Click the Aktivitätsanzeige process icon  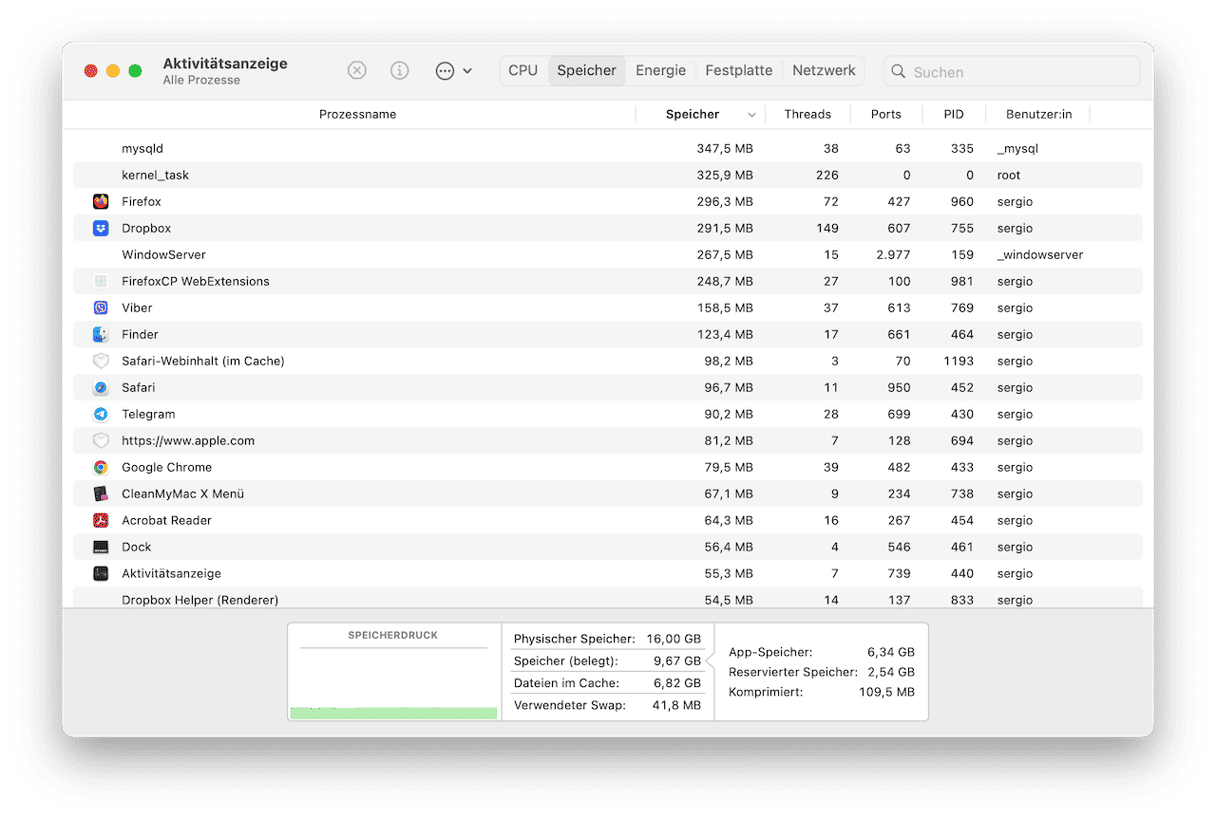(101, 574)
